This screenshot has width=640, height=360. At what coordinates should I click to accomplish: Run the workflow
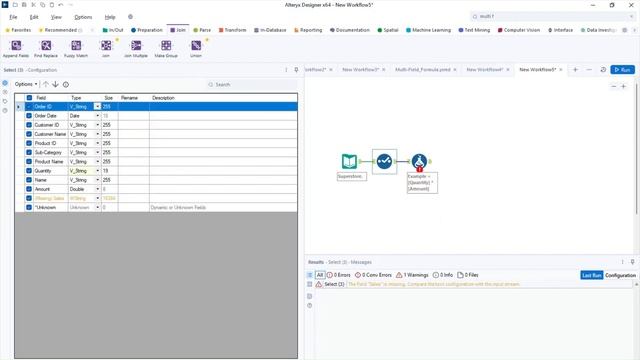(622, 70)
